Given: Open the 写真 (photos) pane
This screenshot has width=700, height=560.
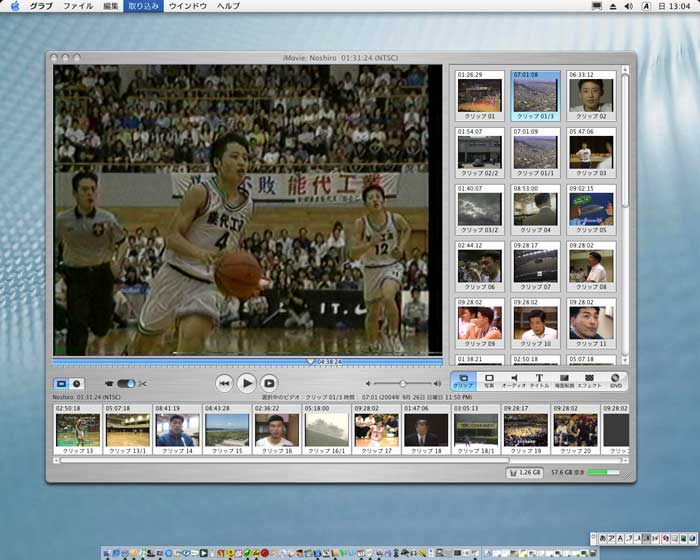Looking at the screenshot, I should [489, 381].
